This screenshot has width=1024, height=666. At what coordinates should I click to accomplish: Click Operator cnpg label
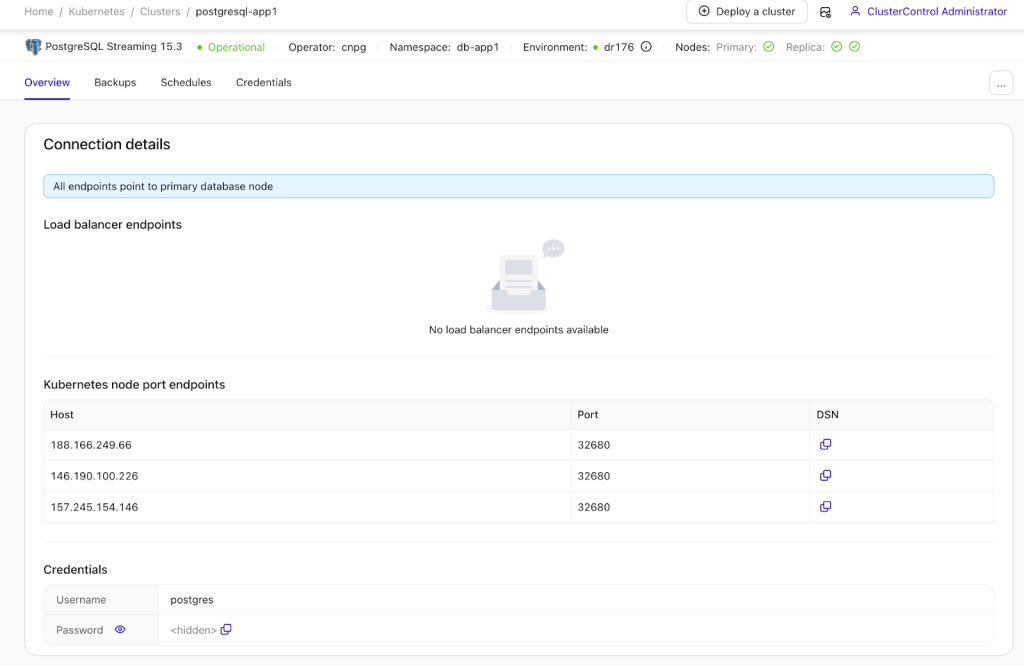327,47
